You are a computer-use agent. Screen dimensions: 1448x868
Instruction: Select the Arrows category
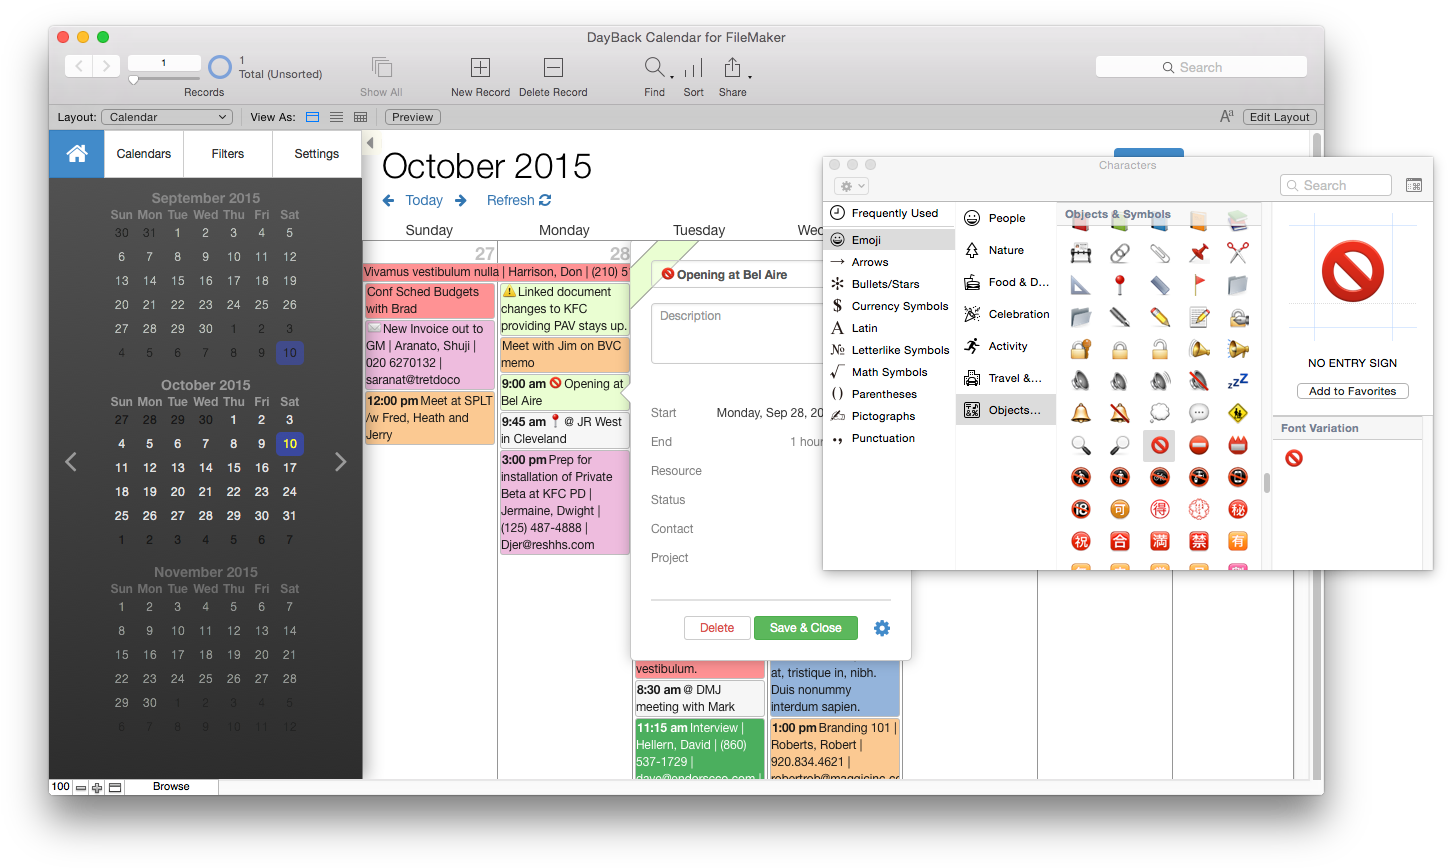click(890, 262)
